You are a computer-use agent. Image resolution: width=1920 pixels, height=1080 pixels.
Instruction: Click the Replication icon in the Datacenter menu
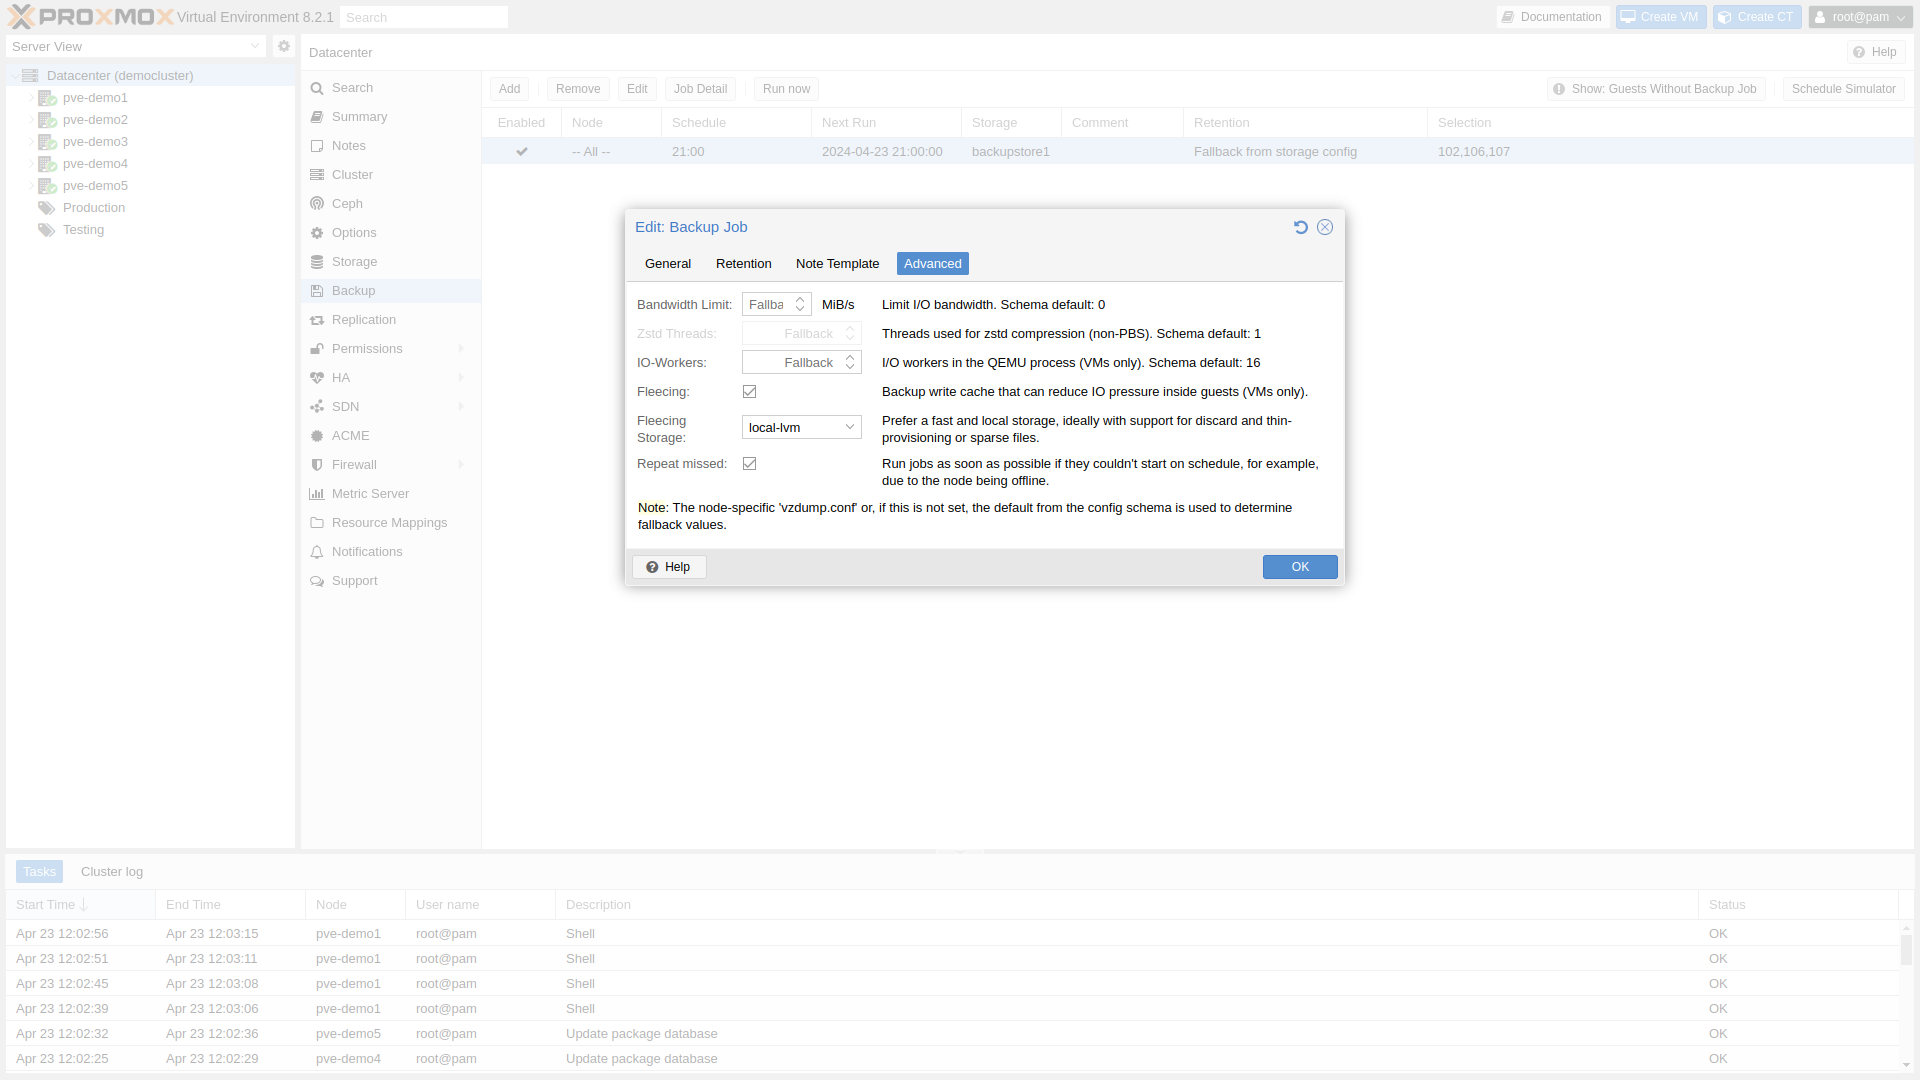point(317,320)
